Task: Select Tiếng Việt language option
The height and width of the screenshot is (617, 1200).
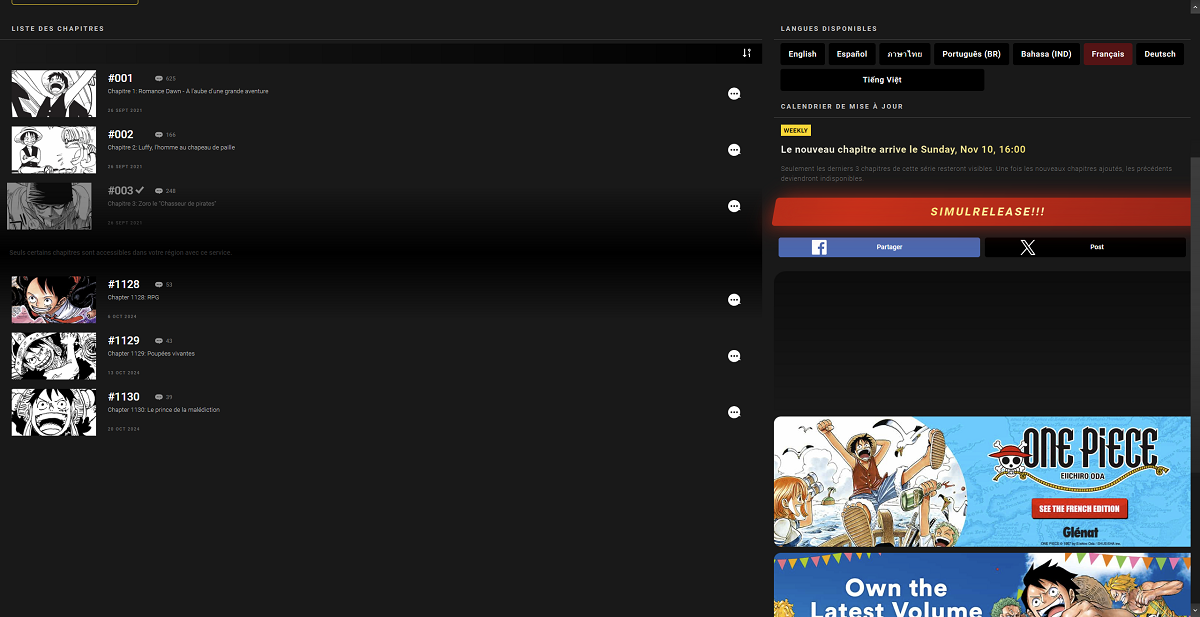Action: 881,80
